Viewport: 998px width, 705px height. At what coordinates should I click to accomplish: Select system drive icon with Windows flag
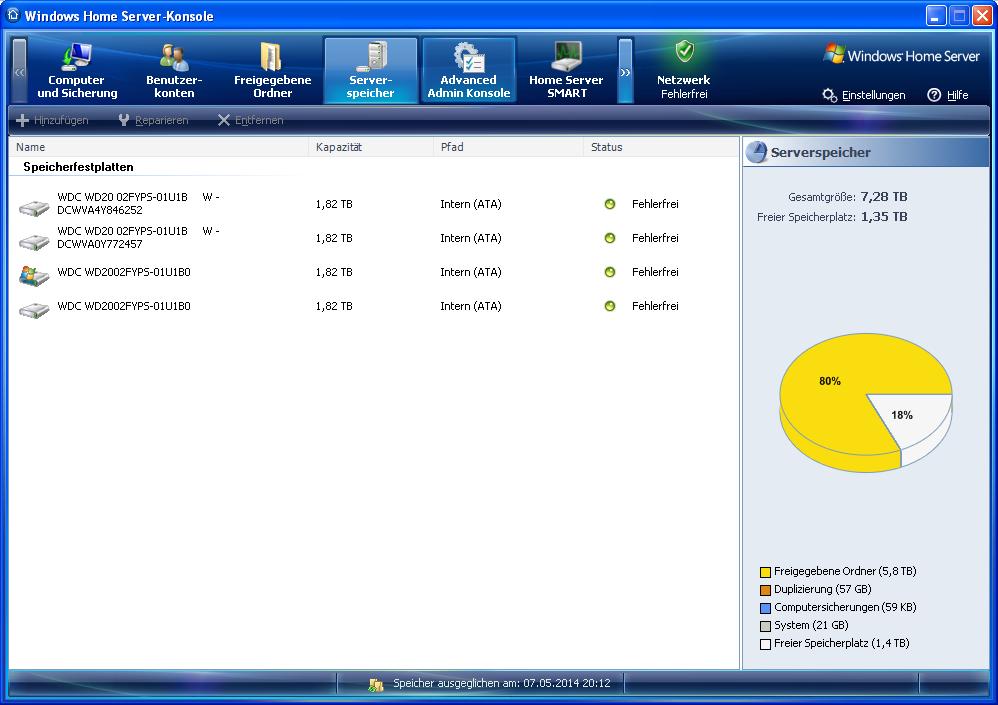34,276
